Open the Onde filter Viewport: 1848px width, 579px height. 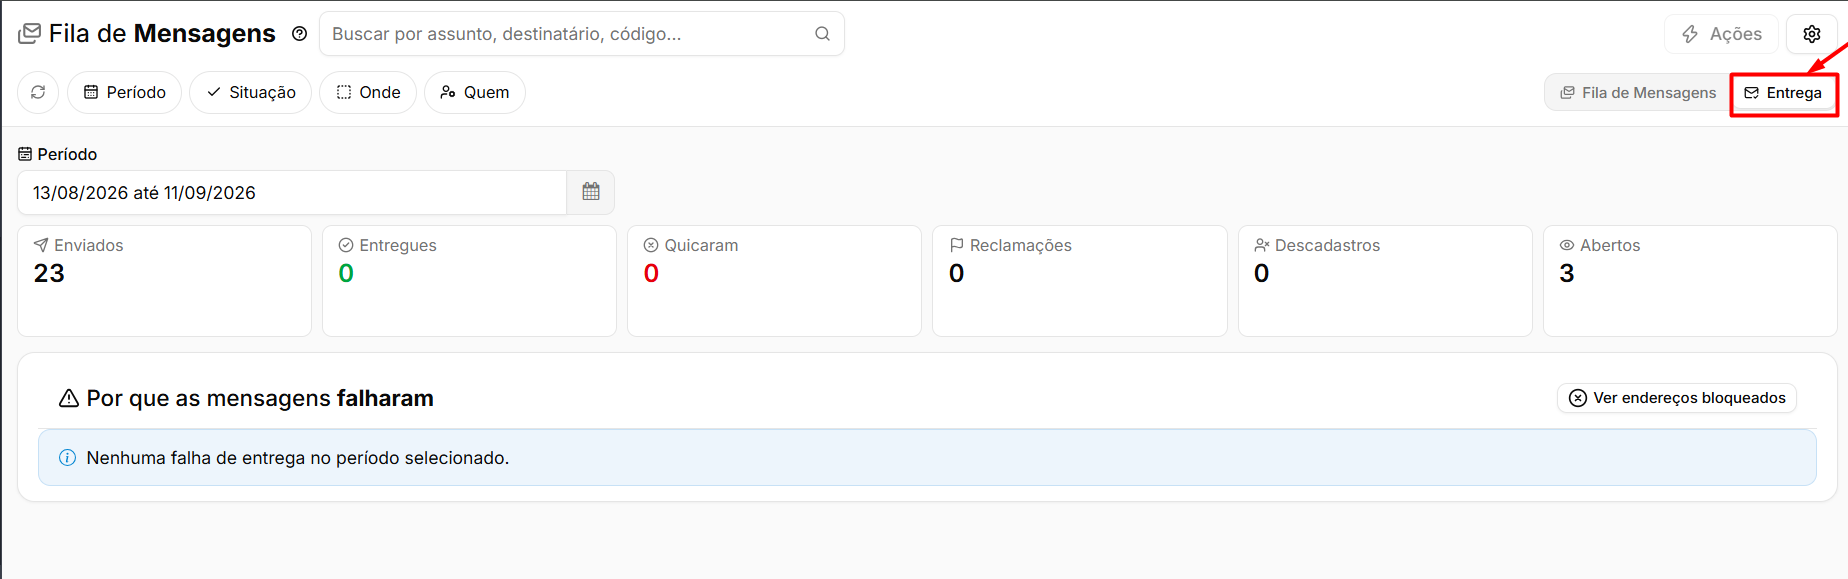(368, 92)
